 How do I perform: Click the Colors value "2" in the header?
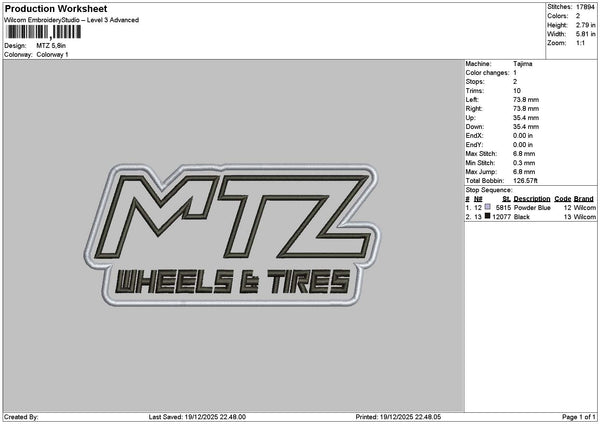578,16
